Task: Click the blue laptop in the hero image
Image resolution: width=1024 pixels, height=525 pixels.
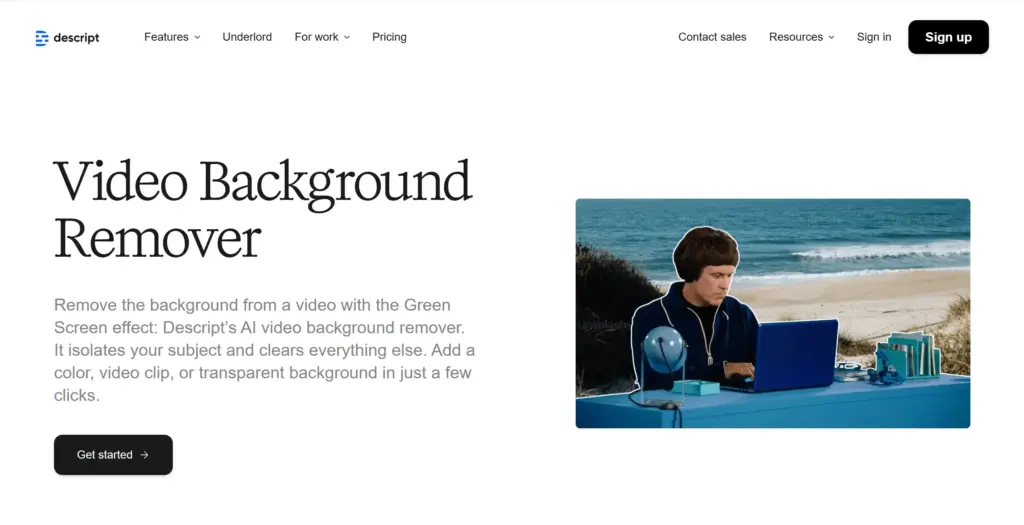Action: tap(796, 355)
